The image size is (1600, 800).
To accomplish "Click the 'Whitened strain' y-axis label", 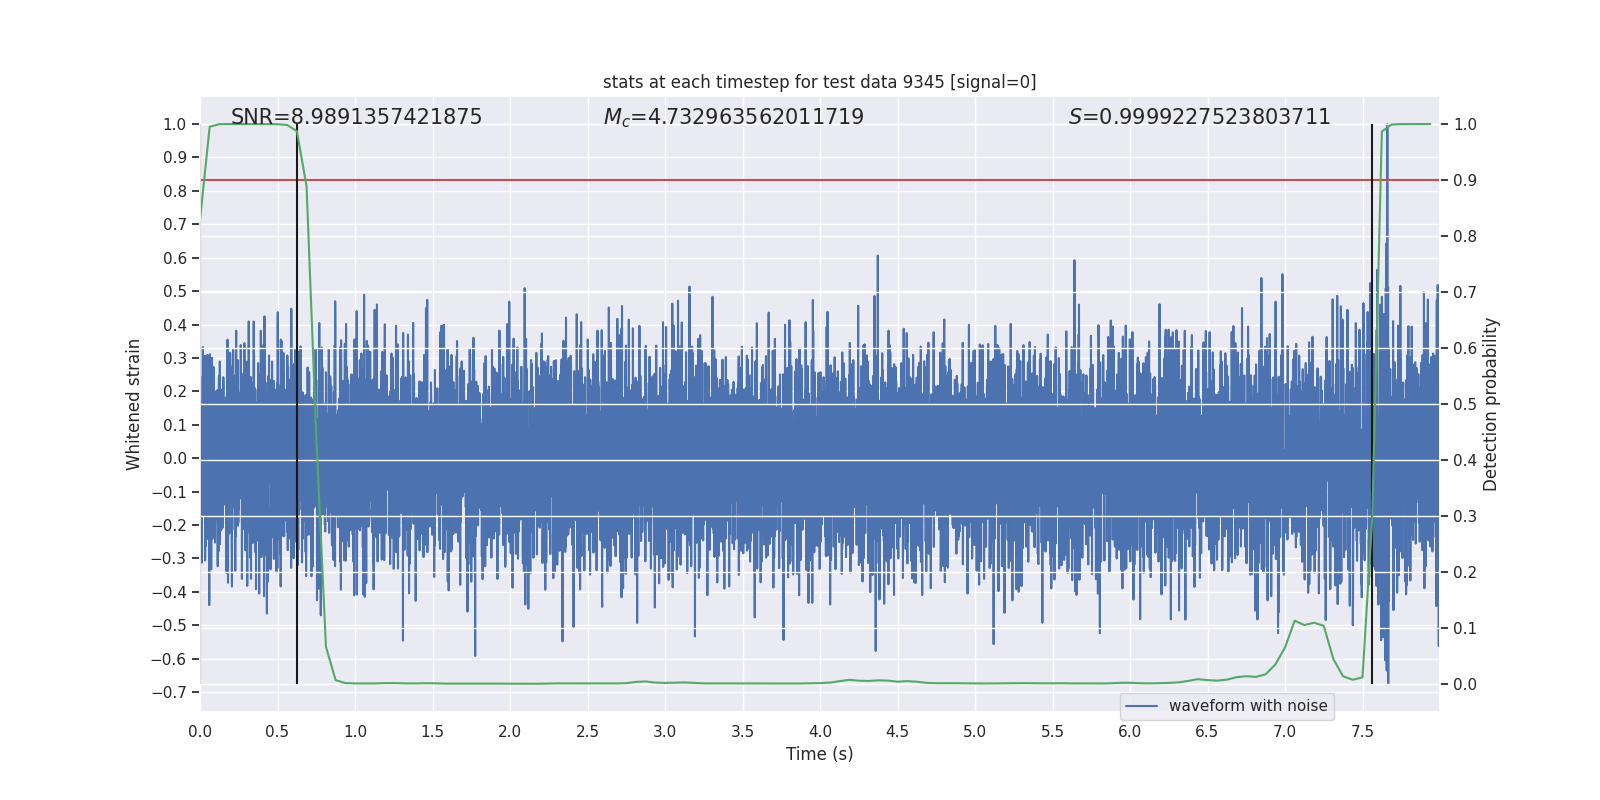I will (133, 404).
